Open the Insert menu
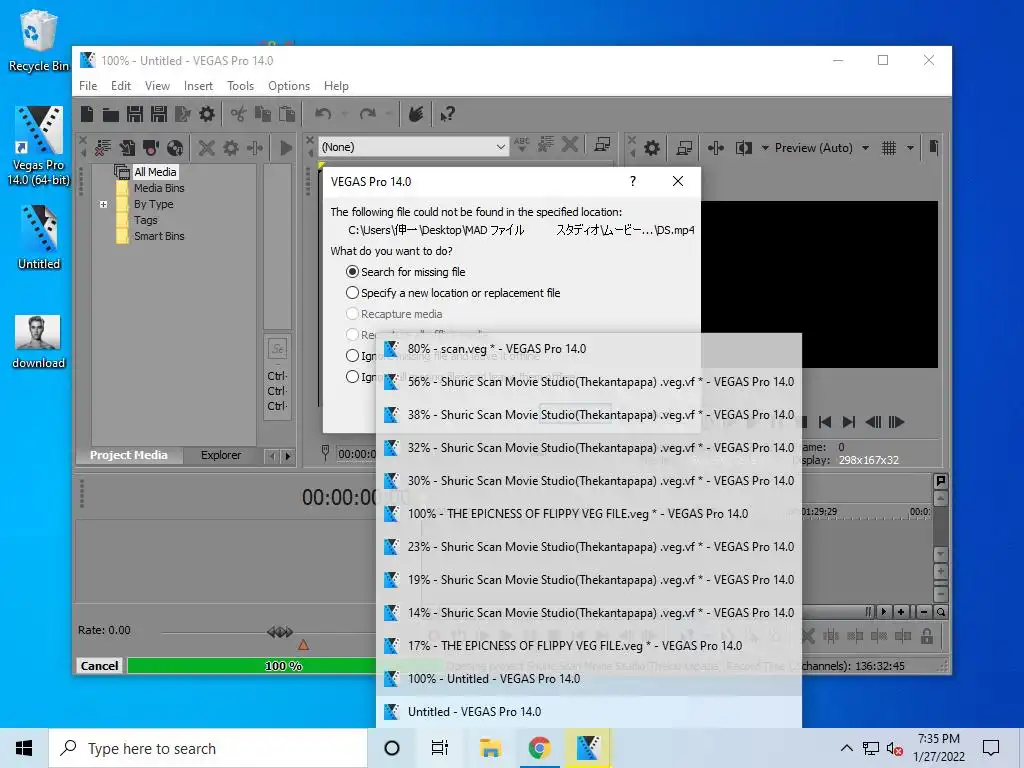This screenshot has width=1024, height=768. tap(198, 86)
